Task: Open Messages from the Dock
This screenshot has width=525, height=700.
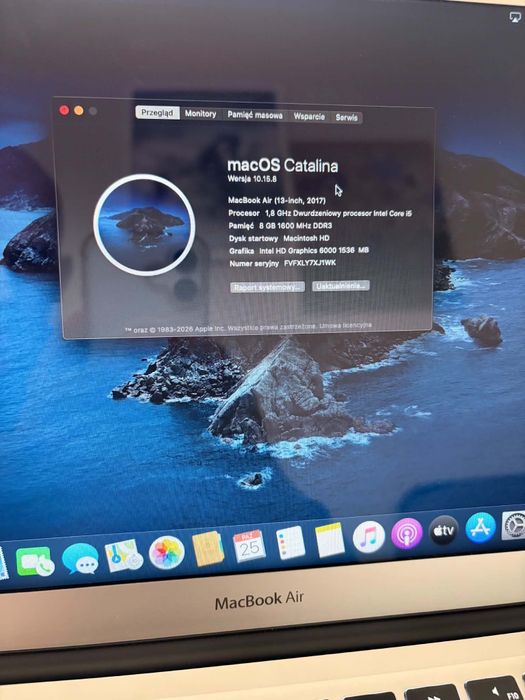Action: pyautogui.click(x=80, y=558)
